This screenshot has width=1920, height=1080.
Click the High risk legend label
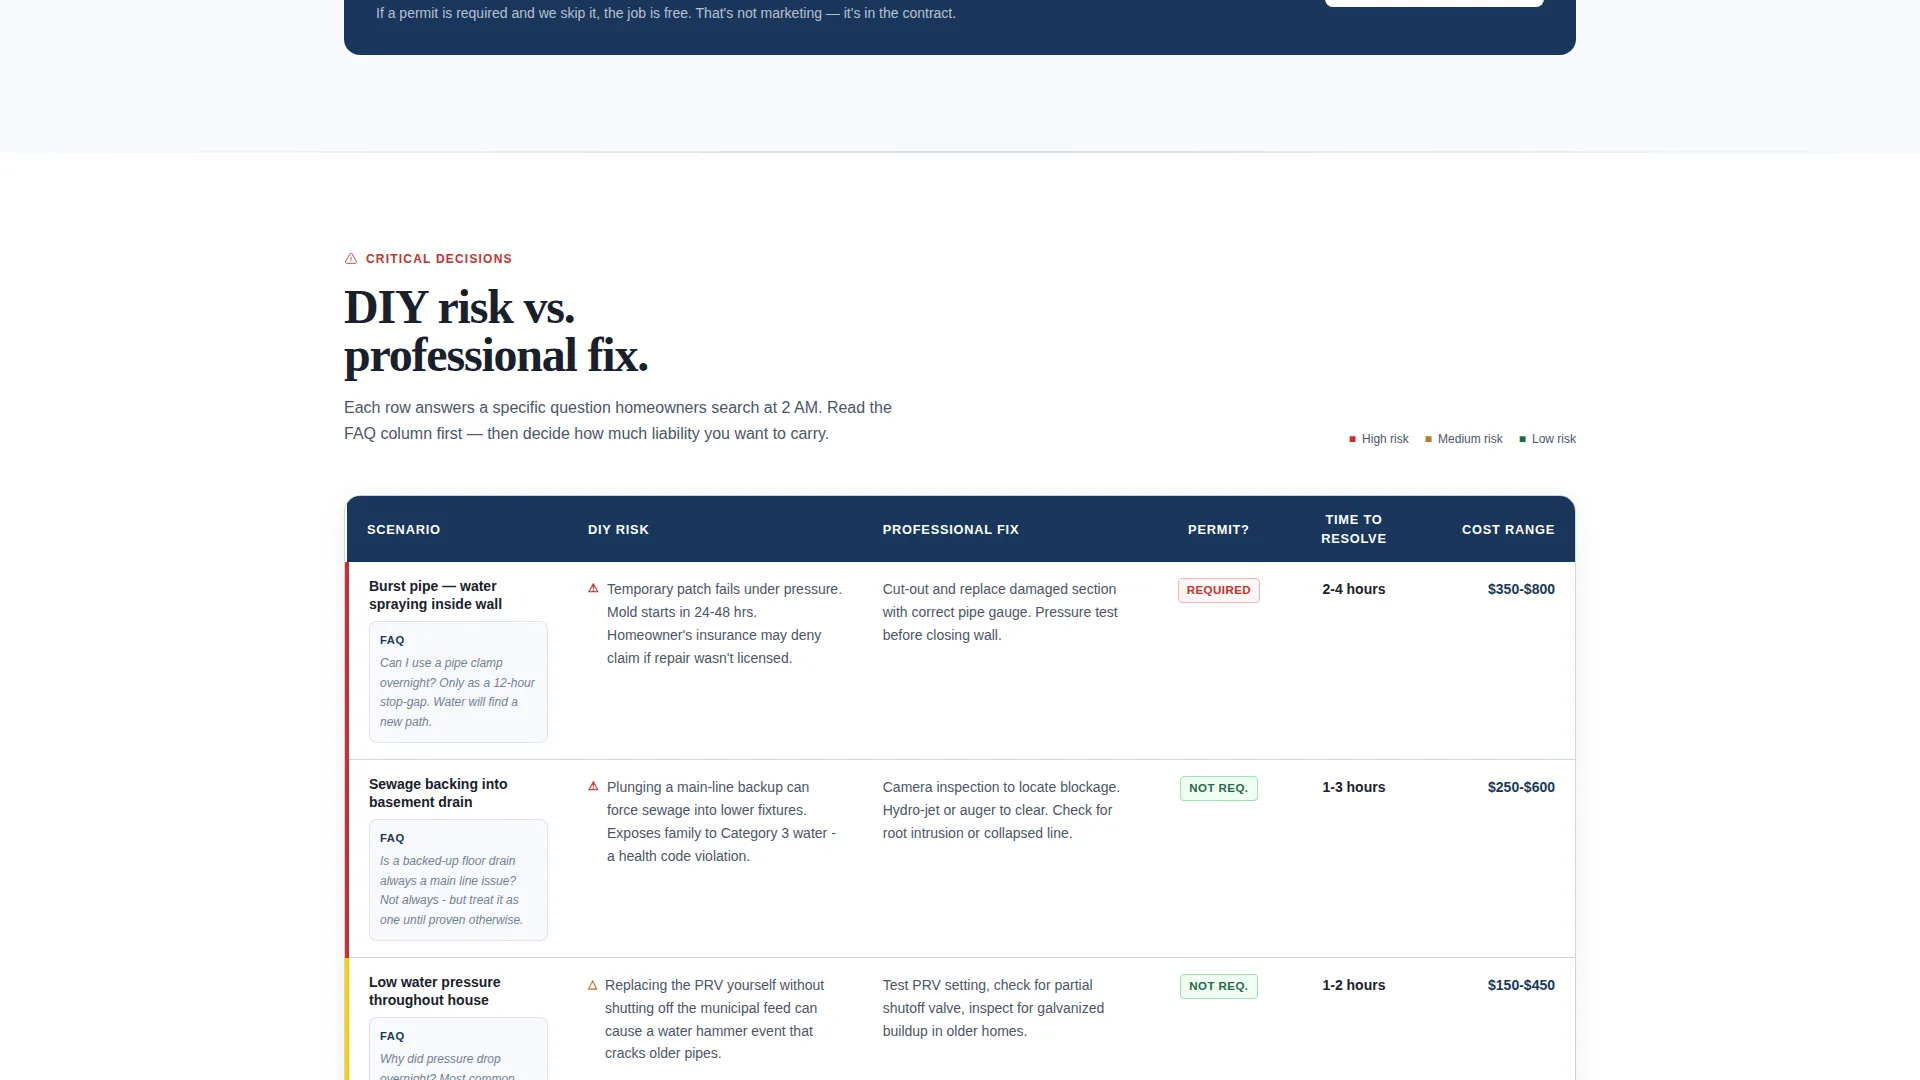coord(1385,439)
